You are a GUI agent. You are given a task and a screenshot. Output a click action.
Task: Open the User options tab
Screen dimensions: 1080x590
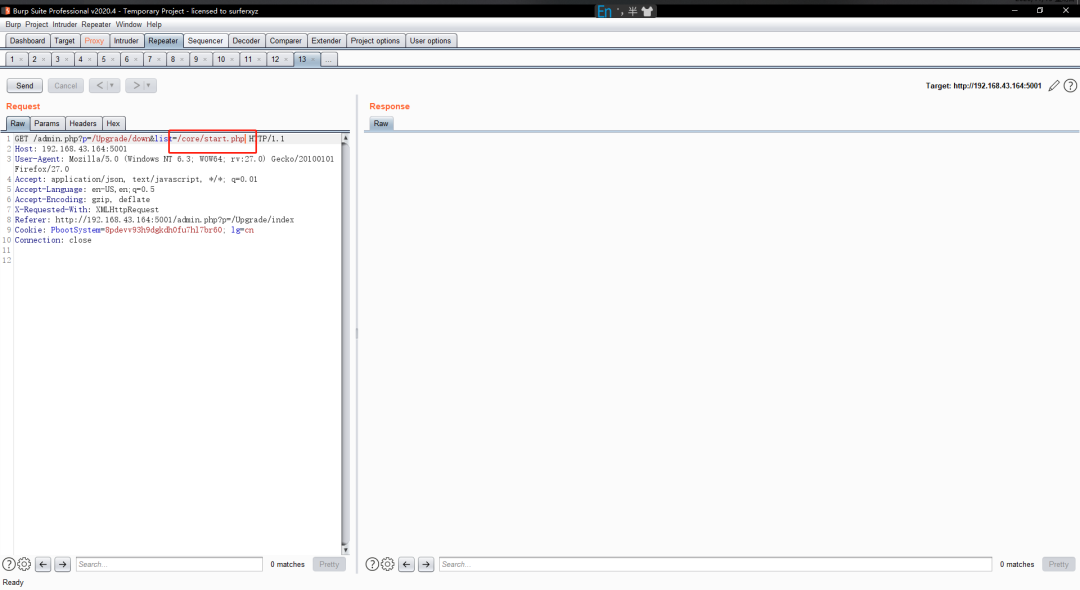430,41
